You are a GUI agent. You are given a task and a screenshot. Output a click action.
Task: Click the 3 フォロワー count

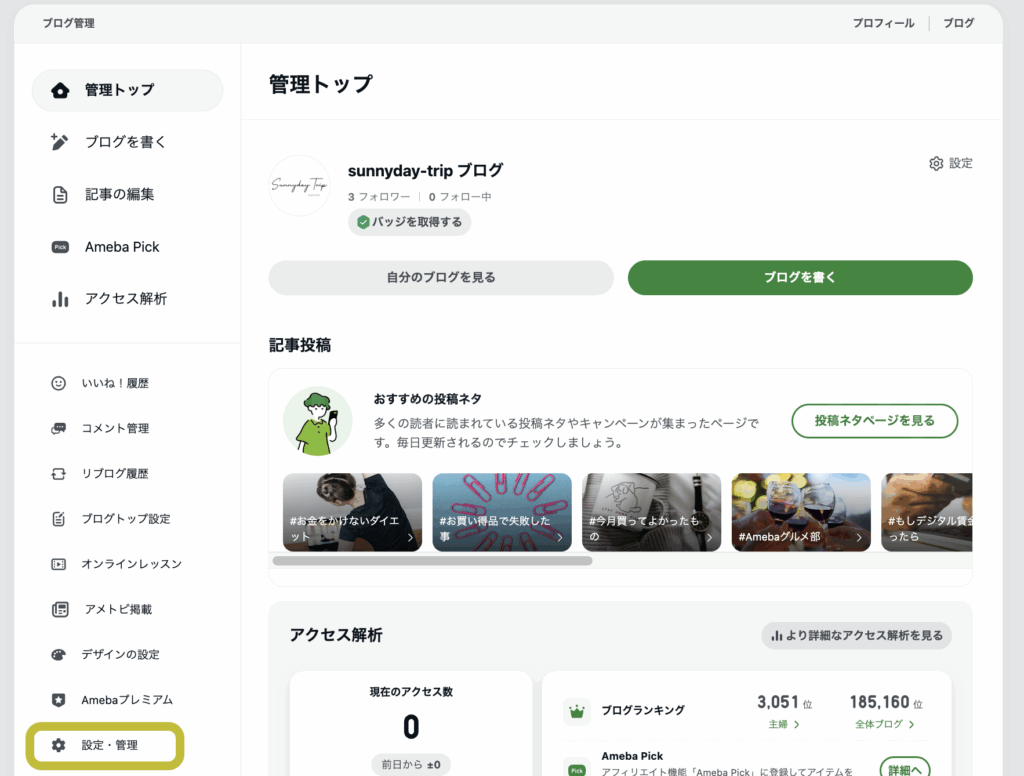[x=379, y=197]
